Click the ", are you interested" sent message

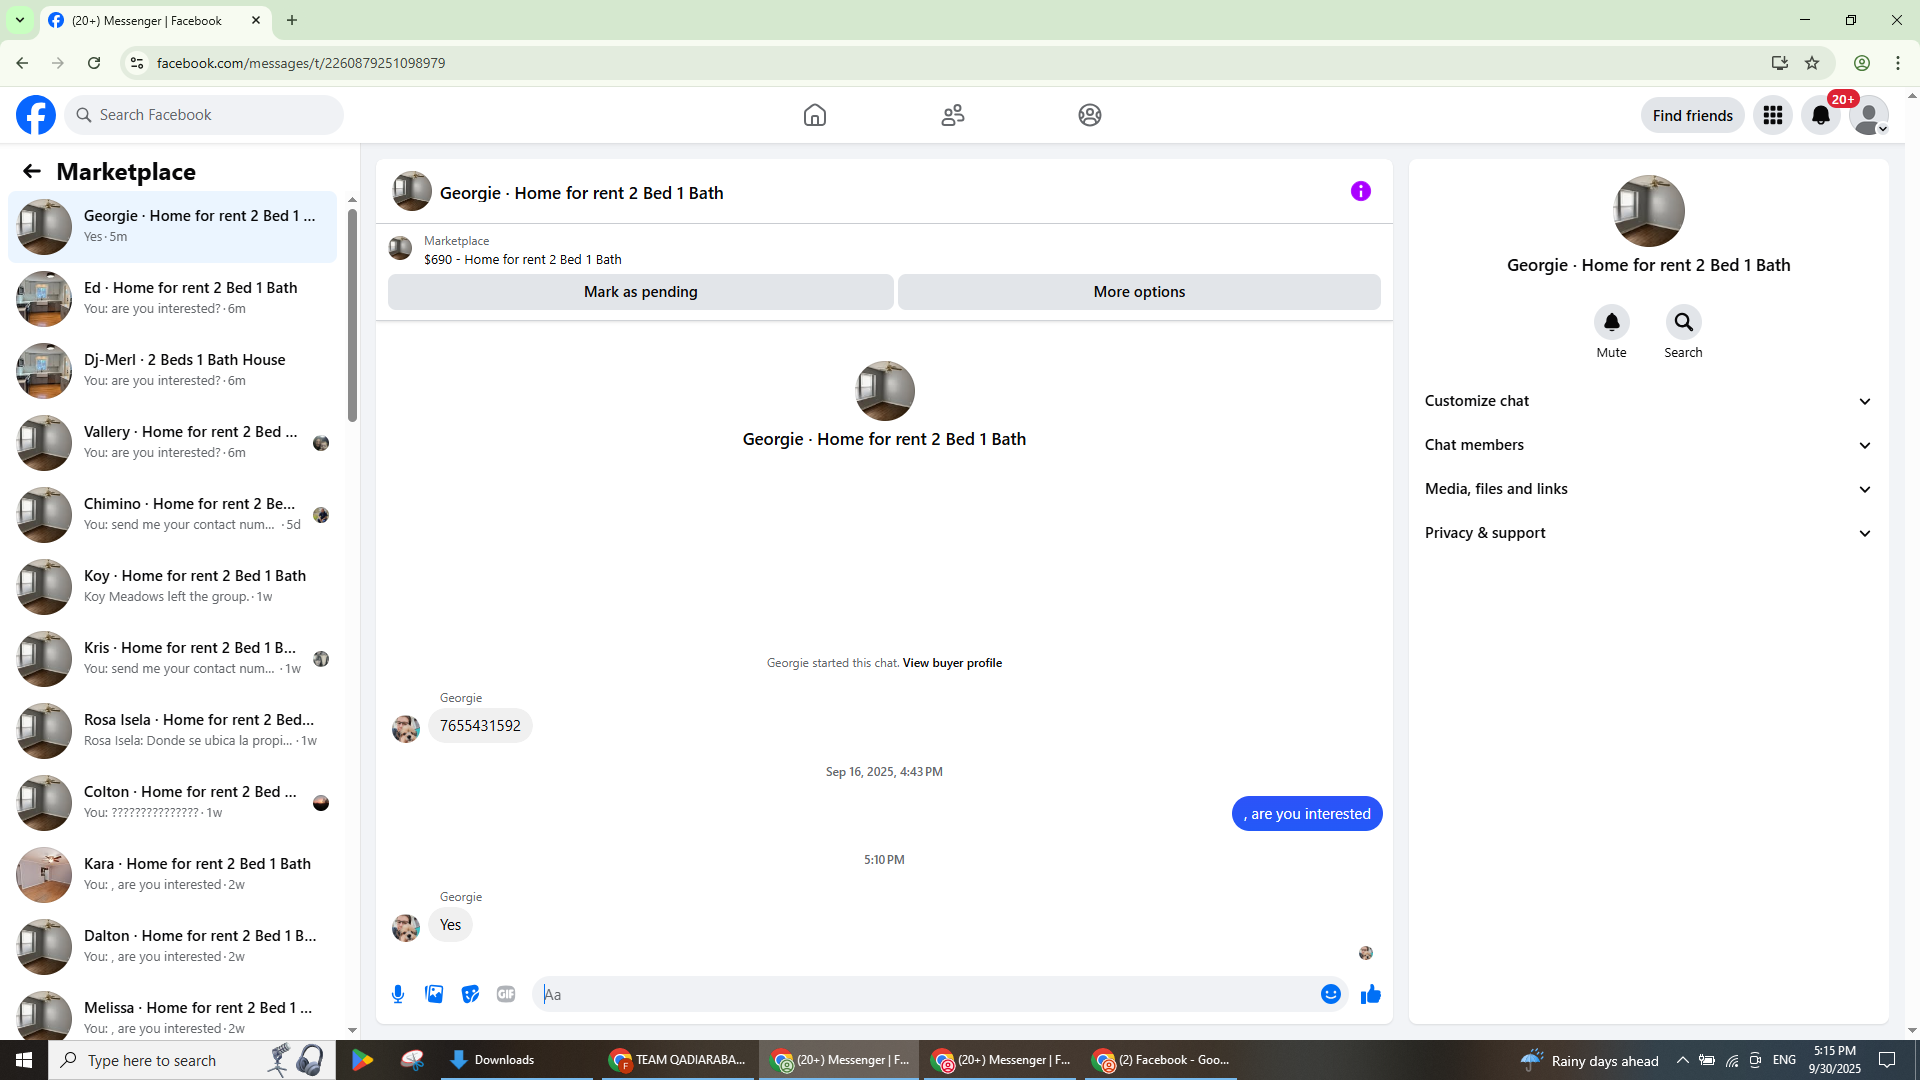click(1307, 814)
